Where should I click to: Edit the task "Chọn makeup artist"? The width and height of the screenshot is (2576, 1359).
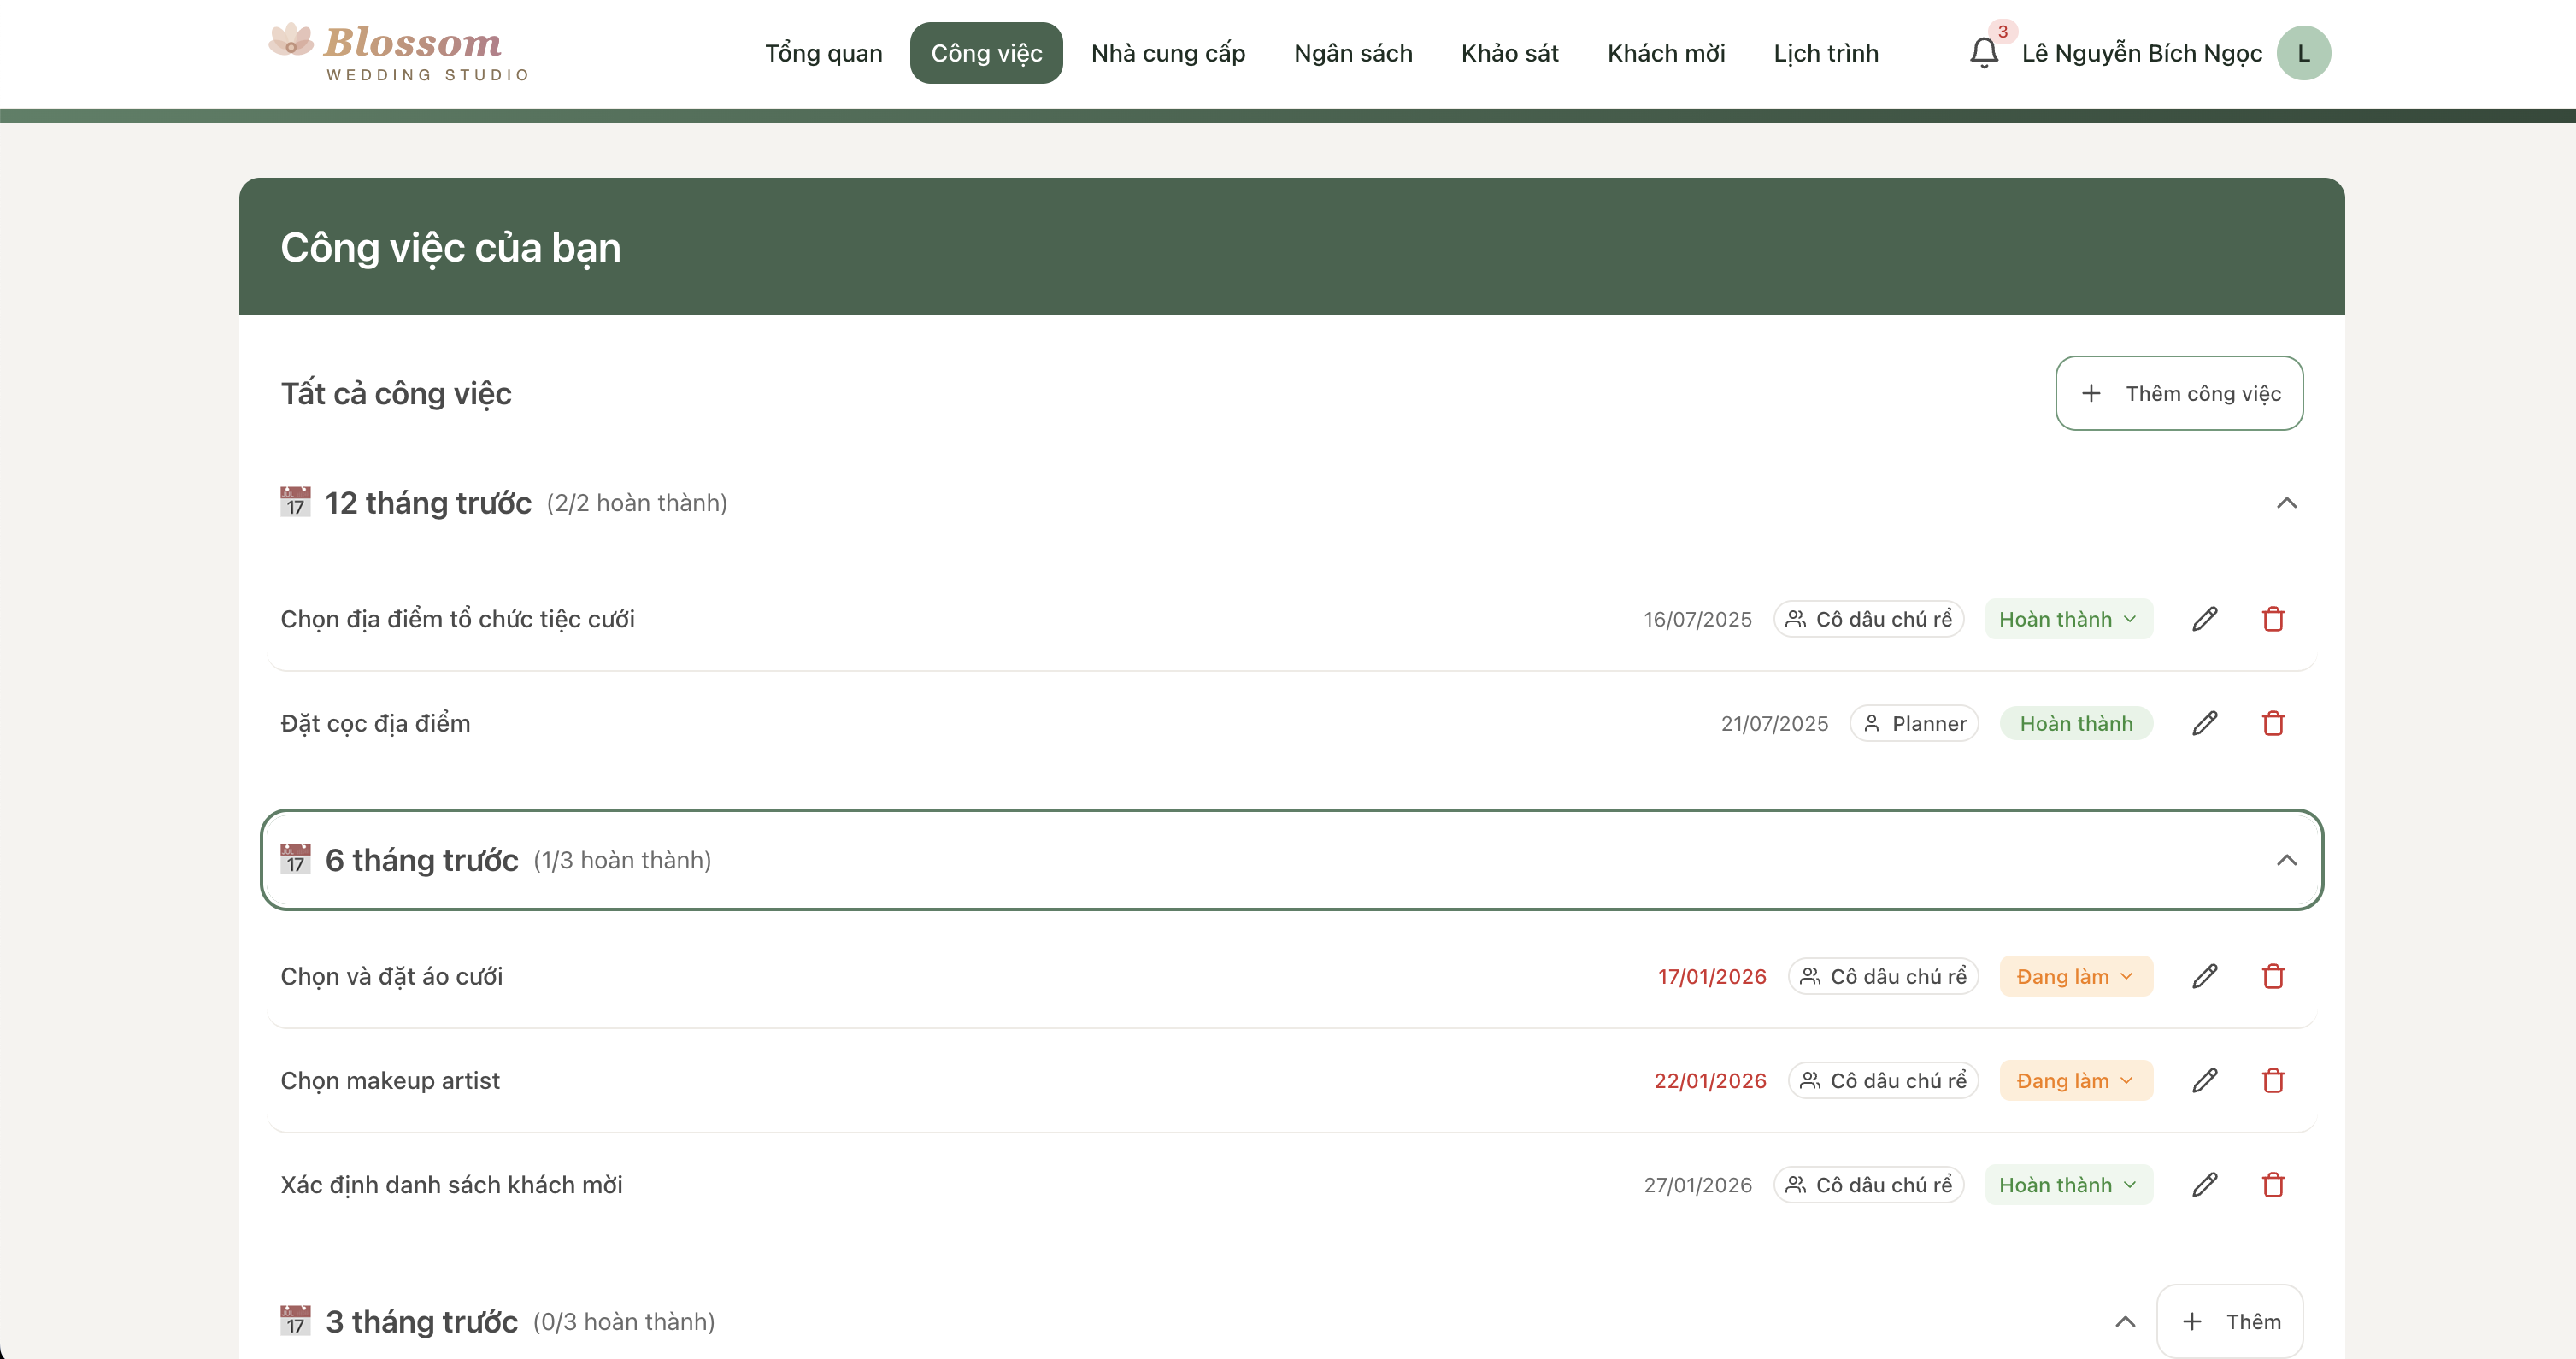point(2205,1080)
